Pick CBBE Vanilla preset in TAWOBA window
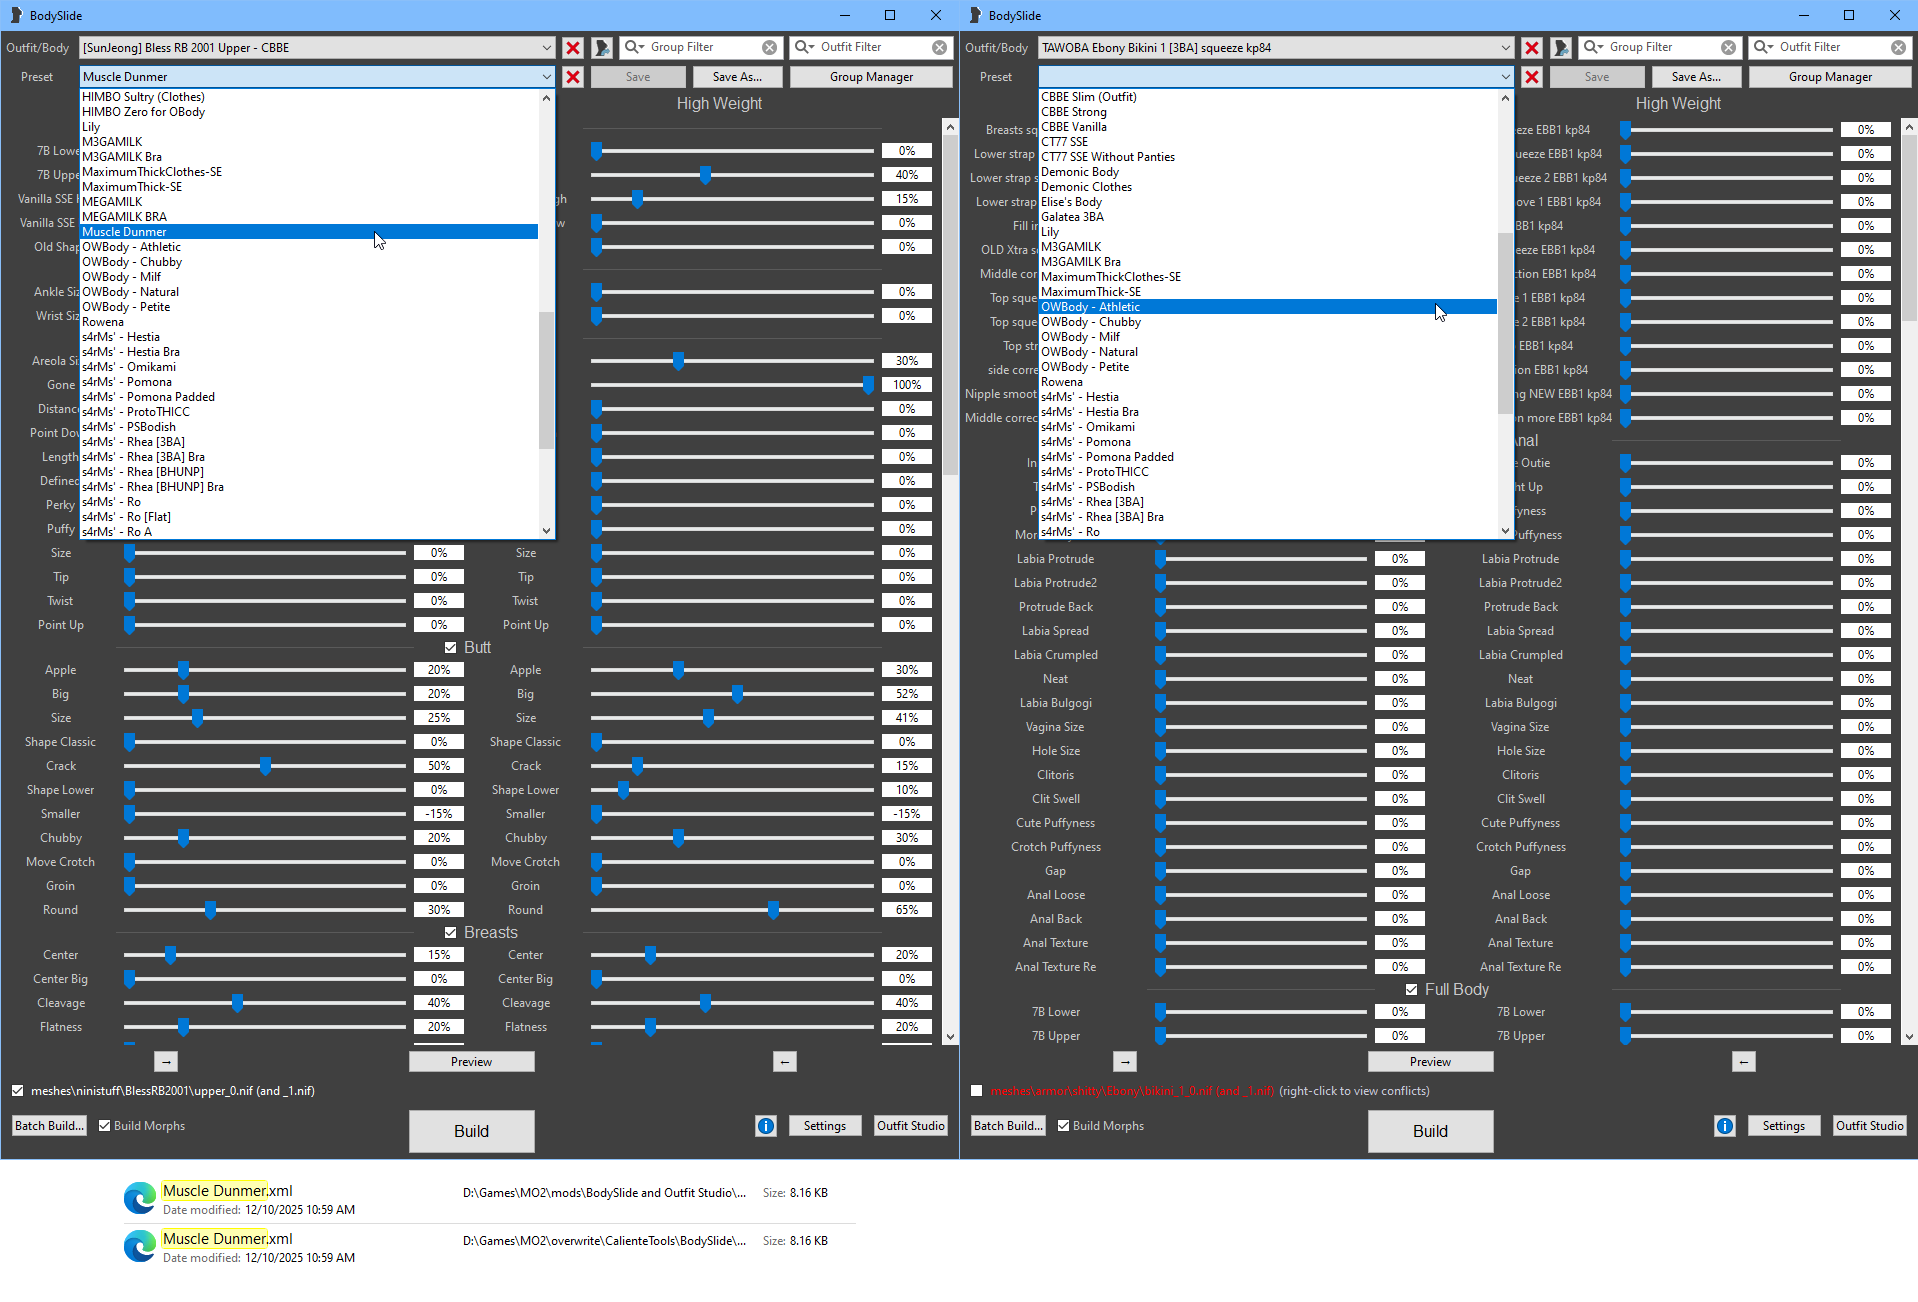The width and height of the screenshot is (1918, 1302). point(1268,127)
